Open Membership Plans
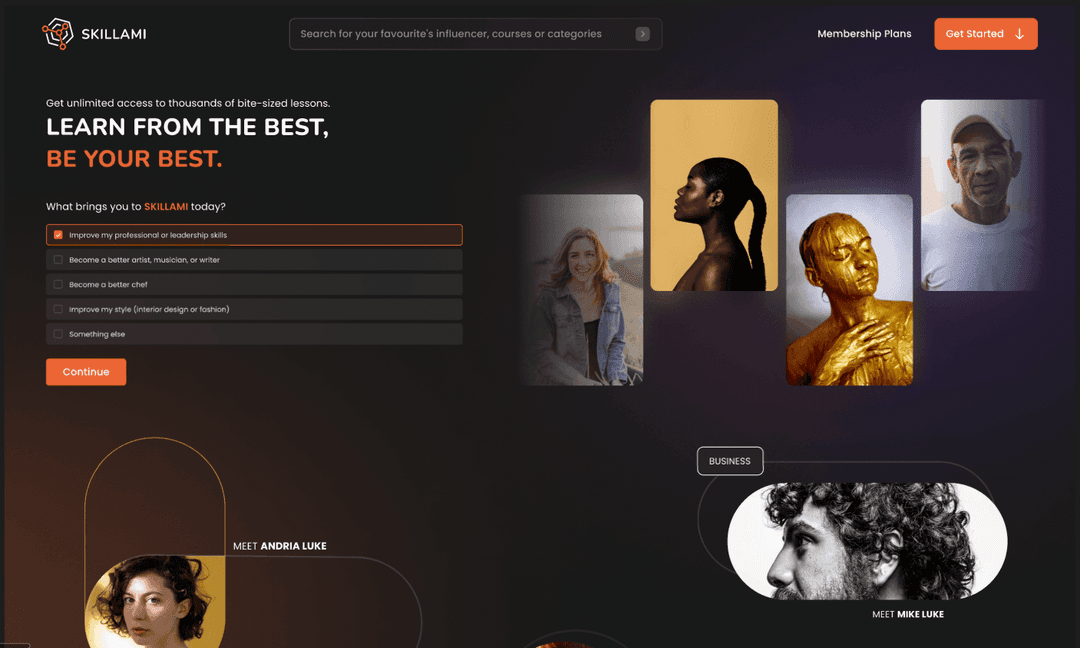 click(x=864, y=34)
